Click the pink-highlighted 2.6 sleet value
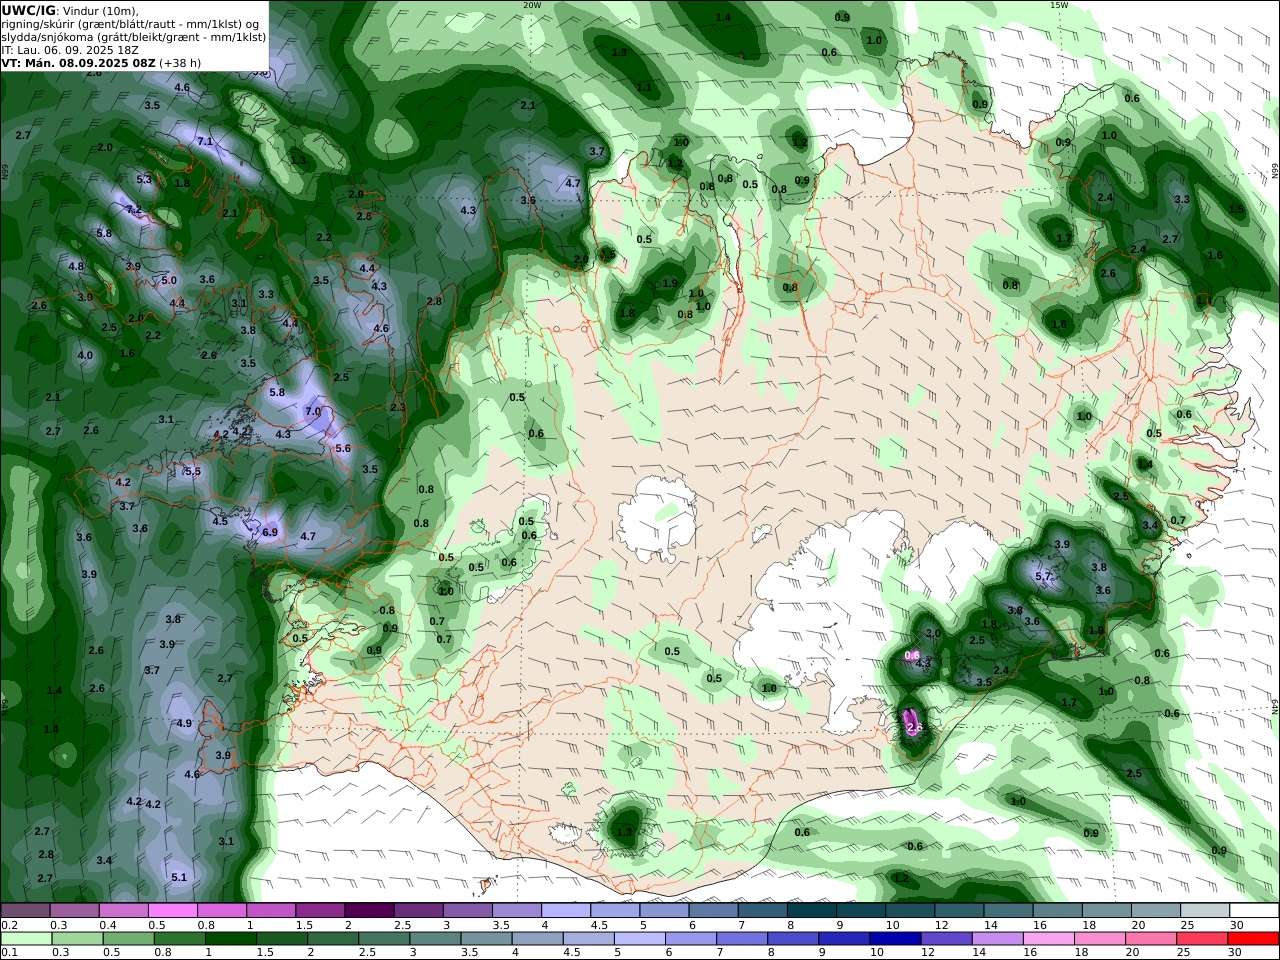The image size is (1280, 960). (x=914, y=727)
